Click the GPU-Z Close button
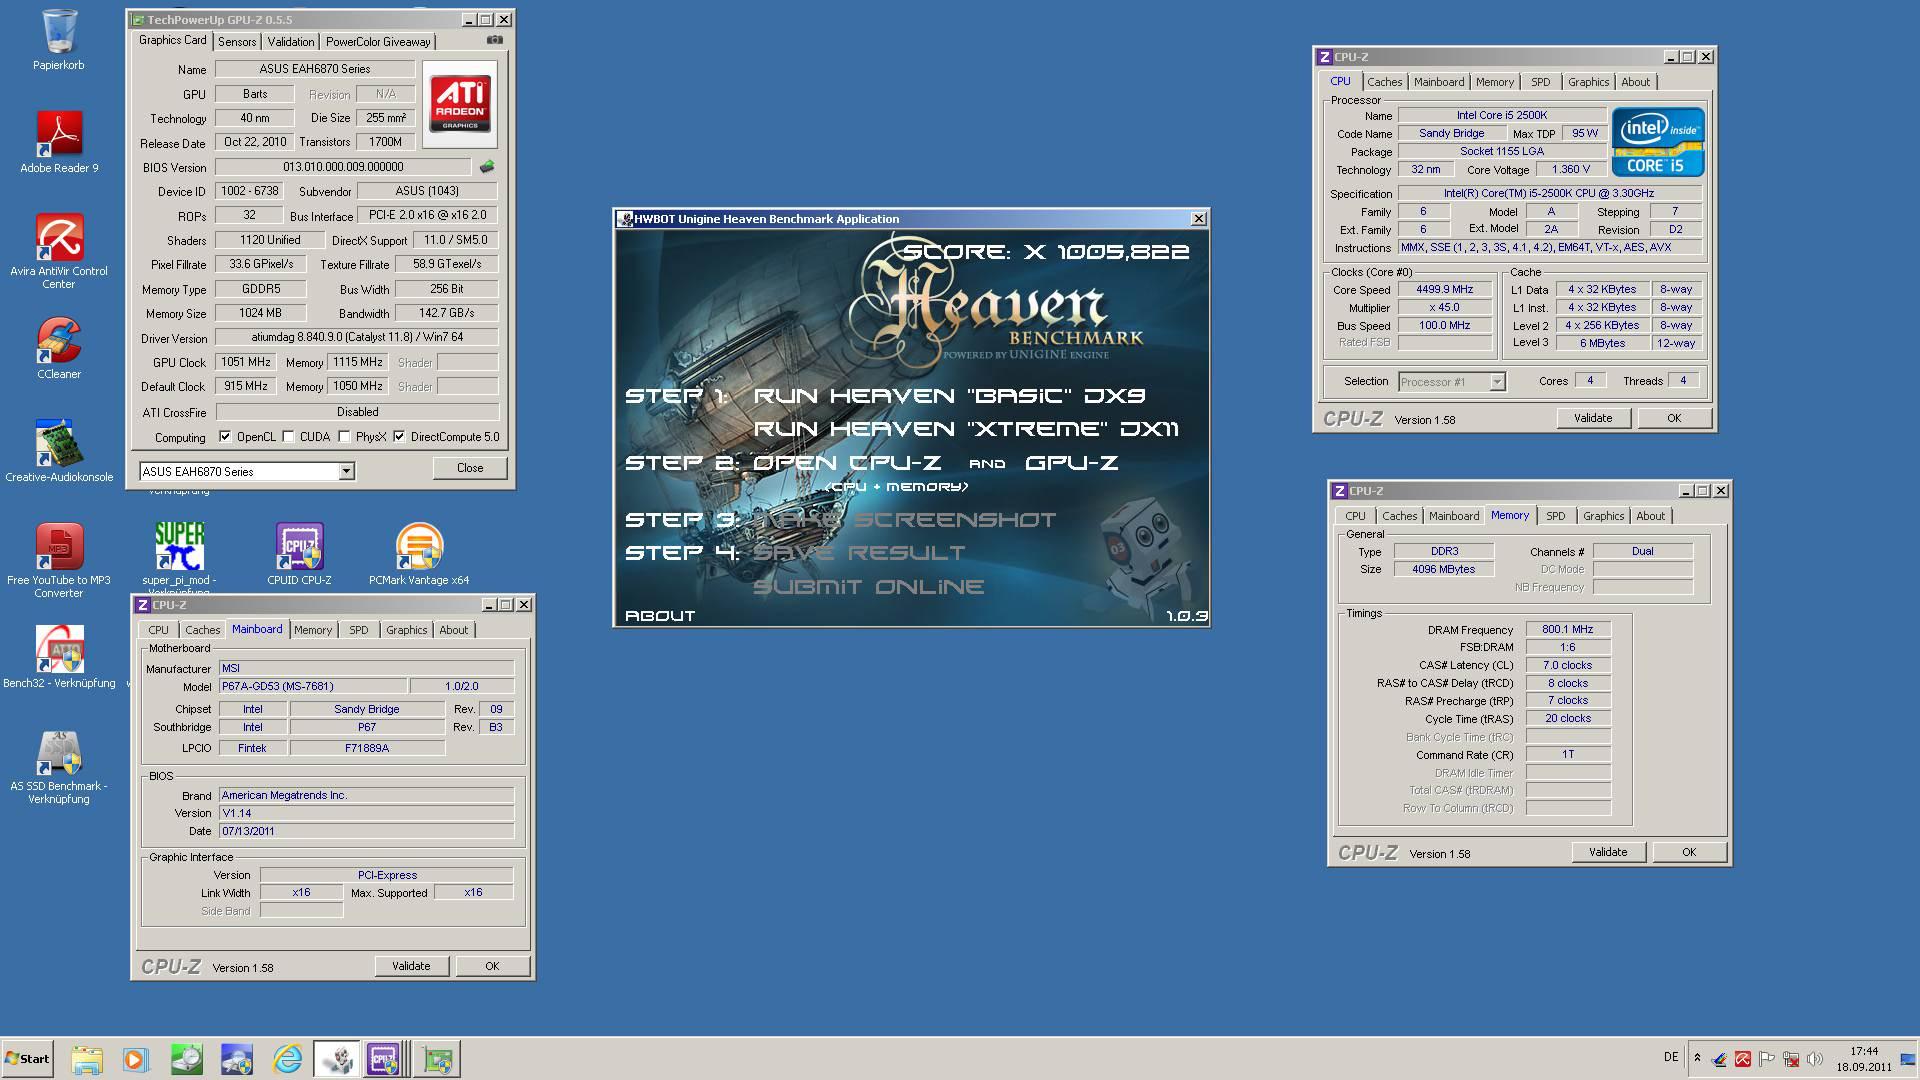The height and width of the screenshot is (1080, 1920). 470,468
